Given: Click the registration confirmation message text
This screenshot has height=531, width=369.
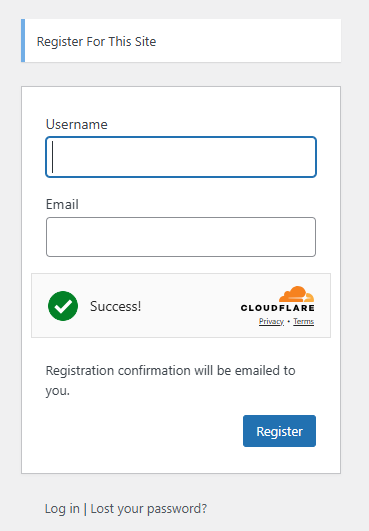Looking at the screenshot, I should coord(171,380).
